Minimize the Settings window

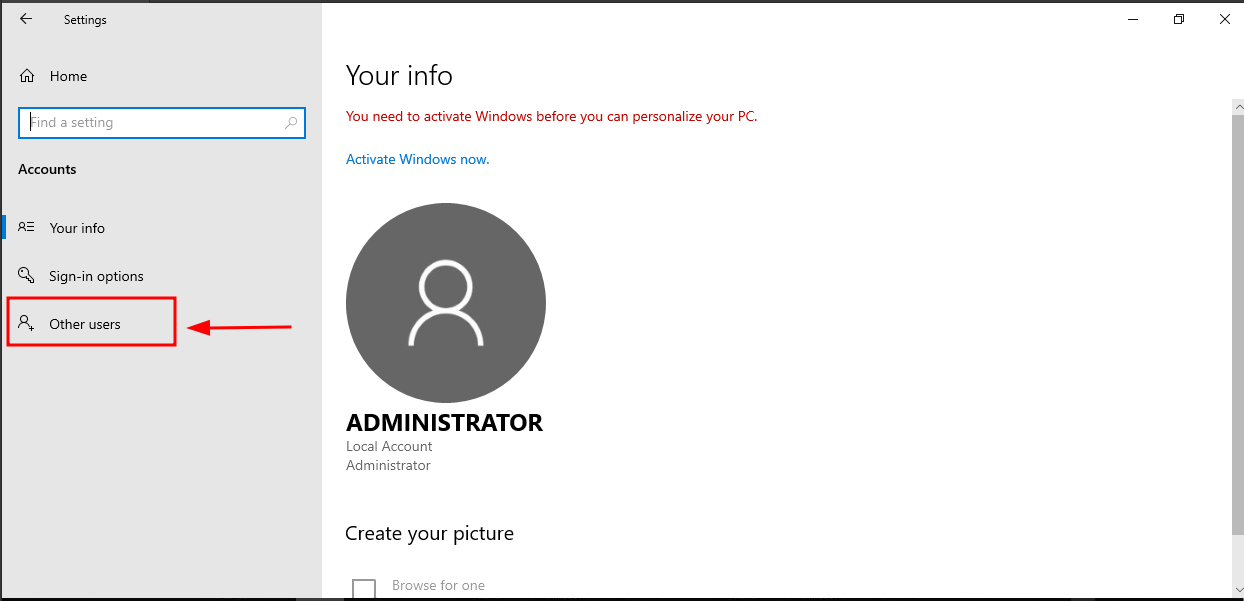tap(1133, 19)
